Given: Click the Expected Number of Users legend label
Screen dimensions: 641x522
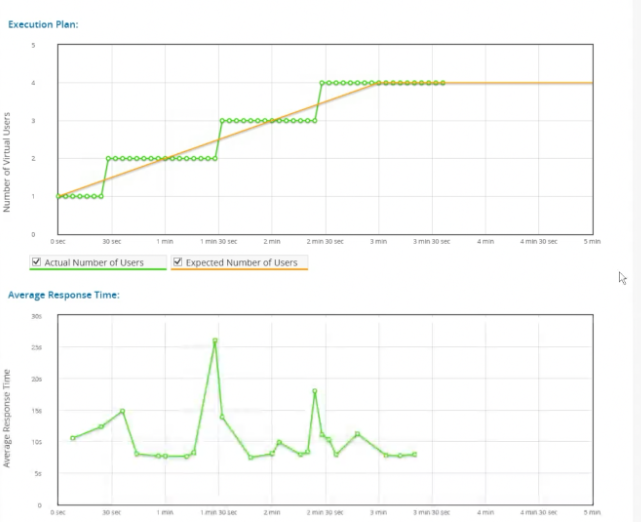Looking at the screenshot, I should point(240,262).
